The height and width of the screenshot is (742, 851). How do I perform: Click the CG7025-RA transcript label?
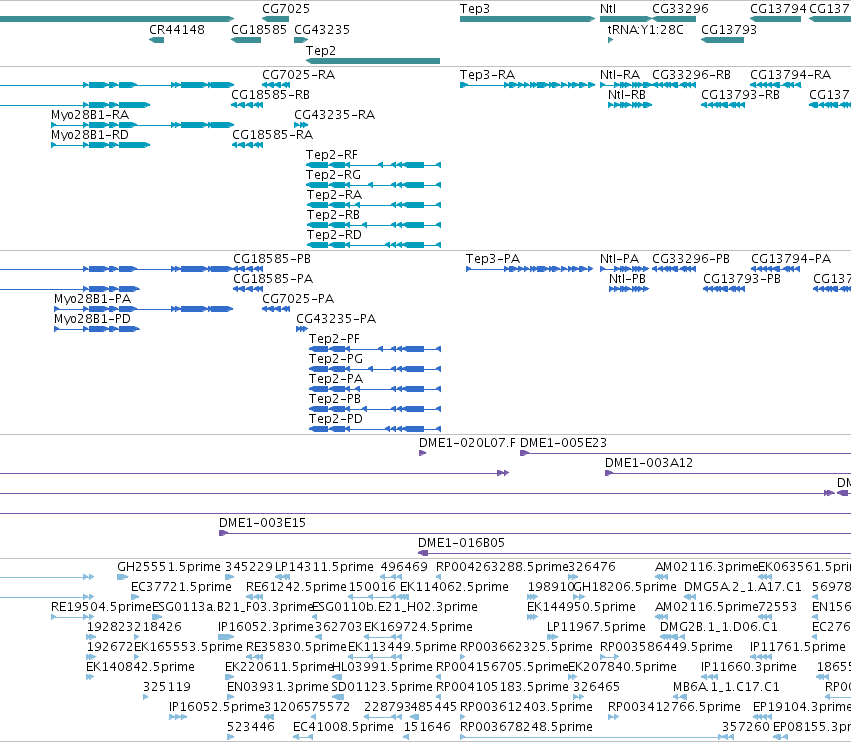(x=299, y=74)
